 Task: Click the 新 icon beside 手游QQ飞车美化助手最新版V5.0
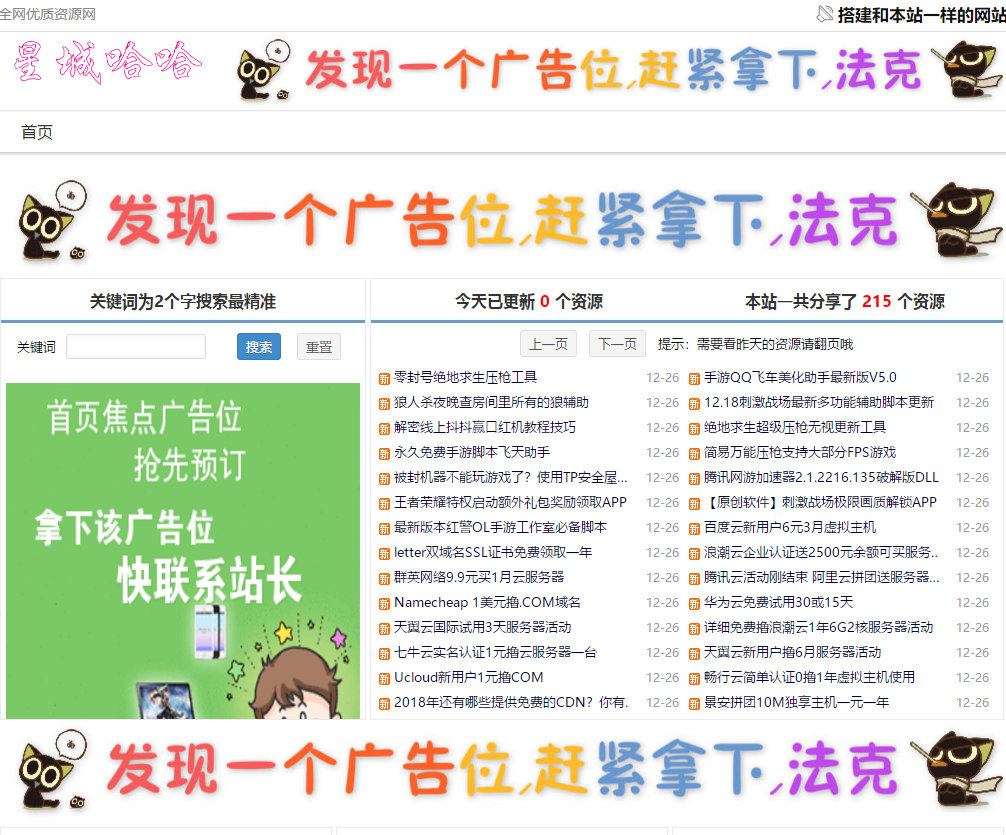click(694, 378)
